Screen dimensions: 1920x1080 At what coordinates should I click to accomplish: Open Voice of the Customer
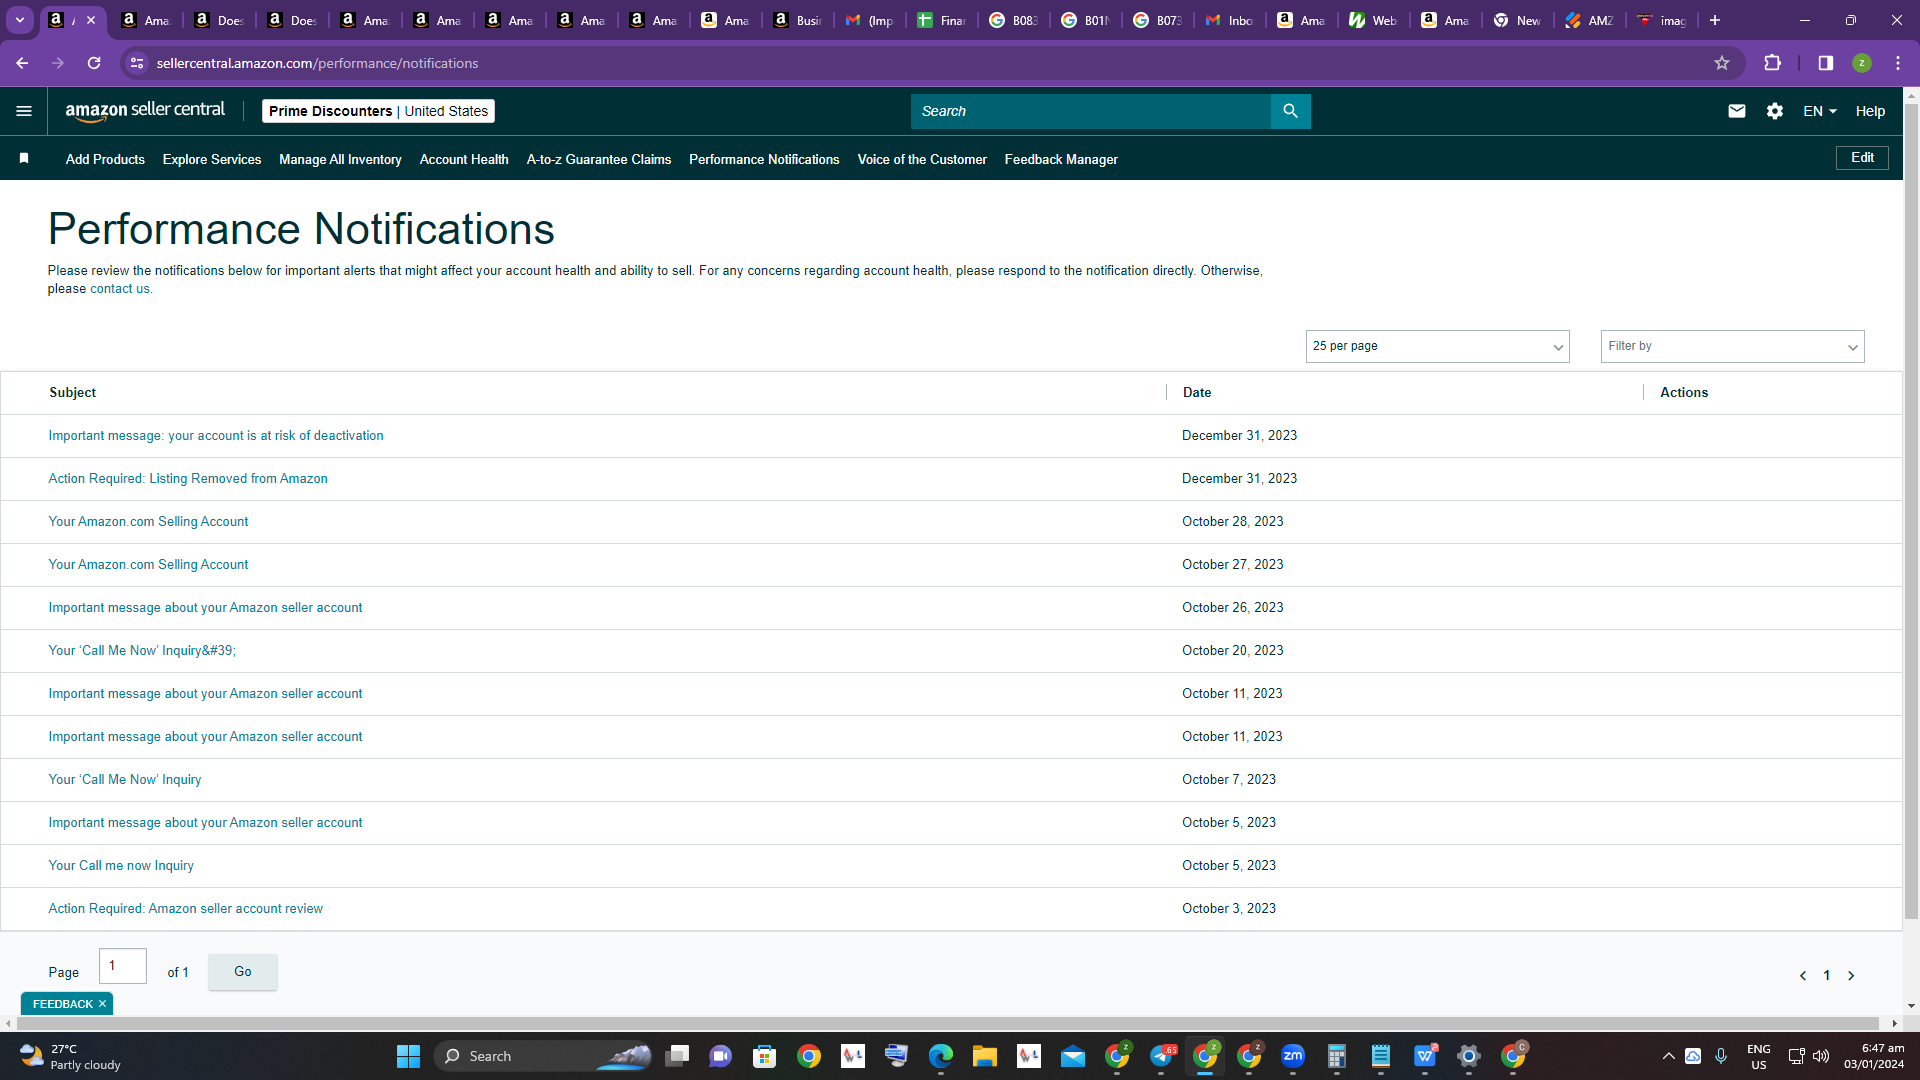tap(922, 159)
